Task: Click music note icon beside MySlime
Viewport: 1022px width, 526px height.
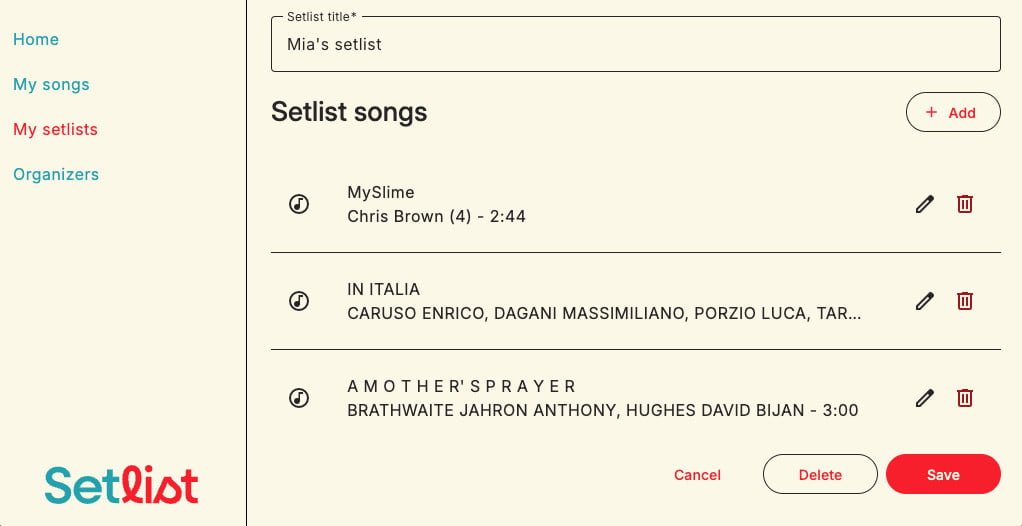Action: coord(299,204)
